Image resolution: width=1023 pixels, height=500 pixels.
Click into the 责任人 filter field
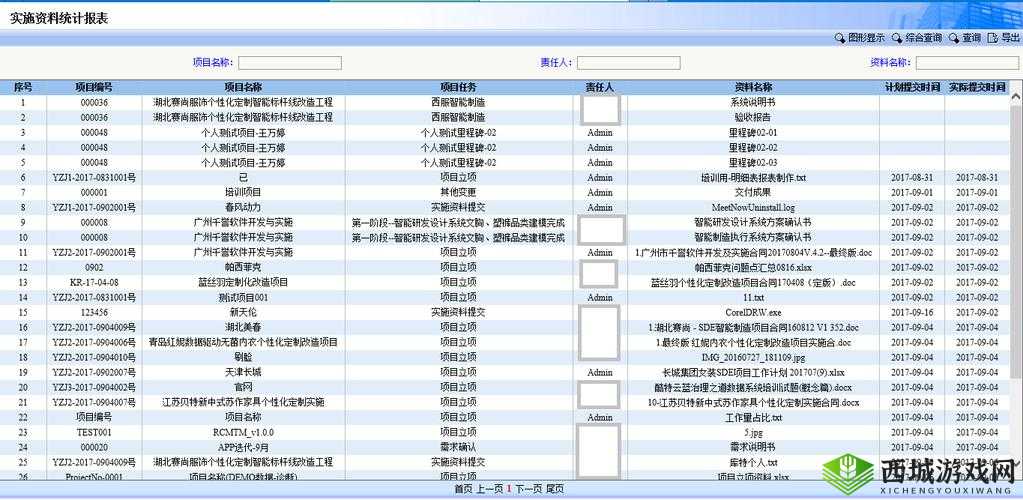pos(628,63)
